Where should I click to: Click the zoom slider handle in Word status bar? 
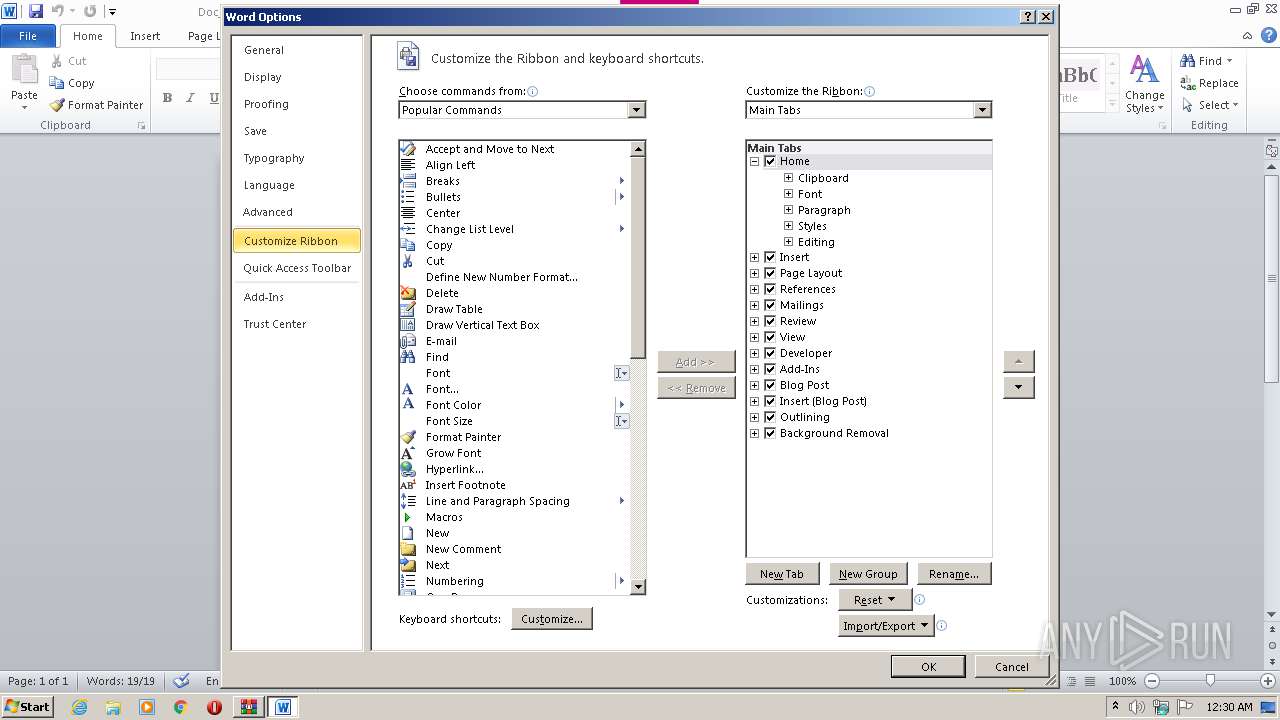point(1210,680)
